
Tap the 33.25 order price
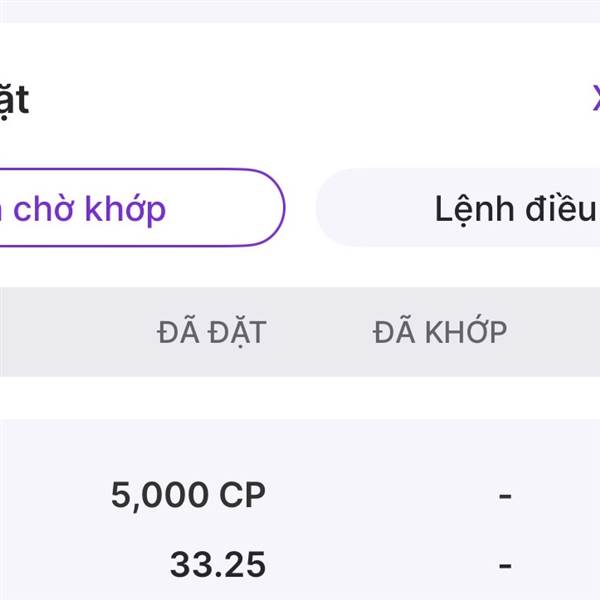point(217,565)
